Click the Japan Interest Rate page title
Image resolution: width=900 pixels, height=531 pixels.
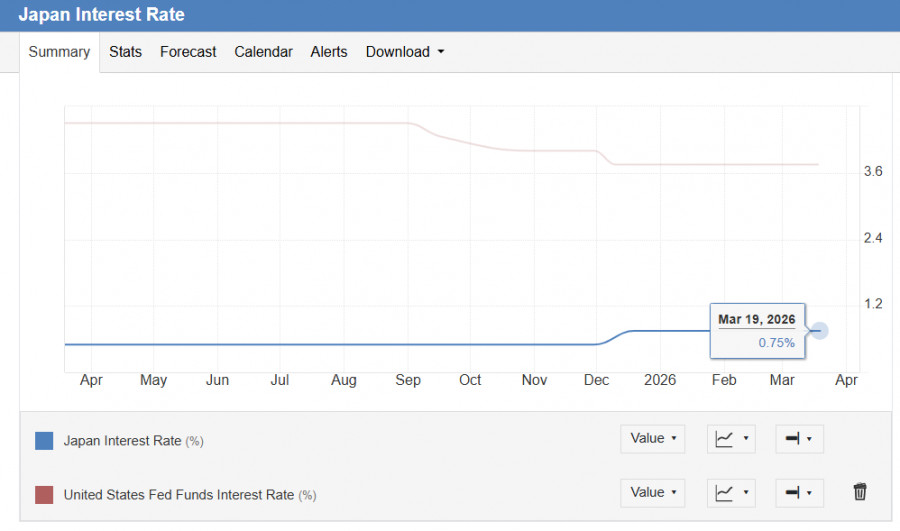[x=102, y=15]
